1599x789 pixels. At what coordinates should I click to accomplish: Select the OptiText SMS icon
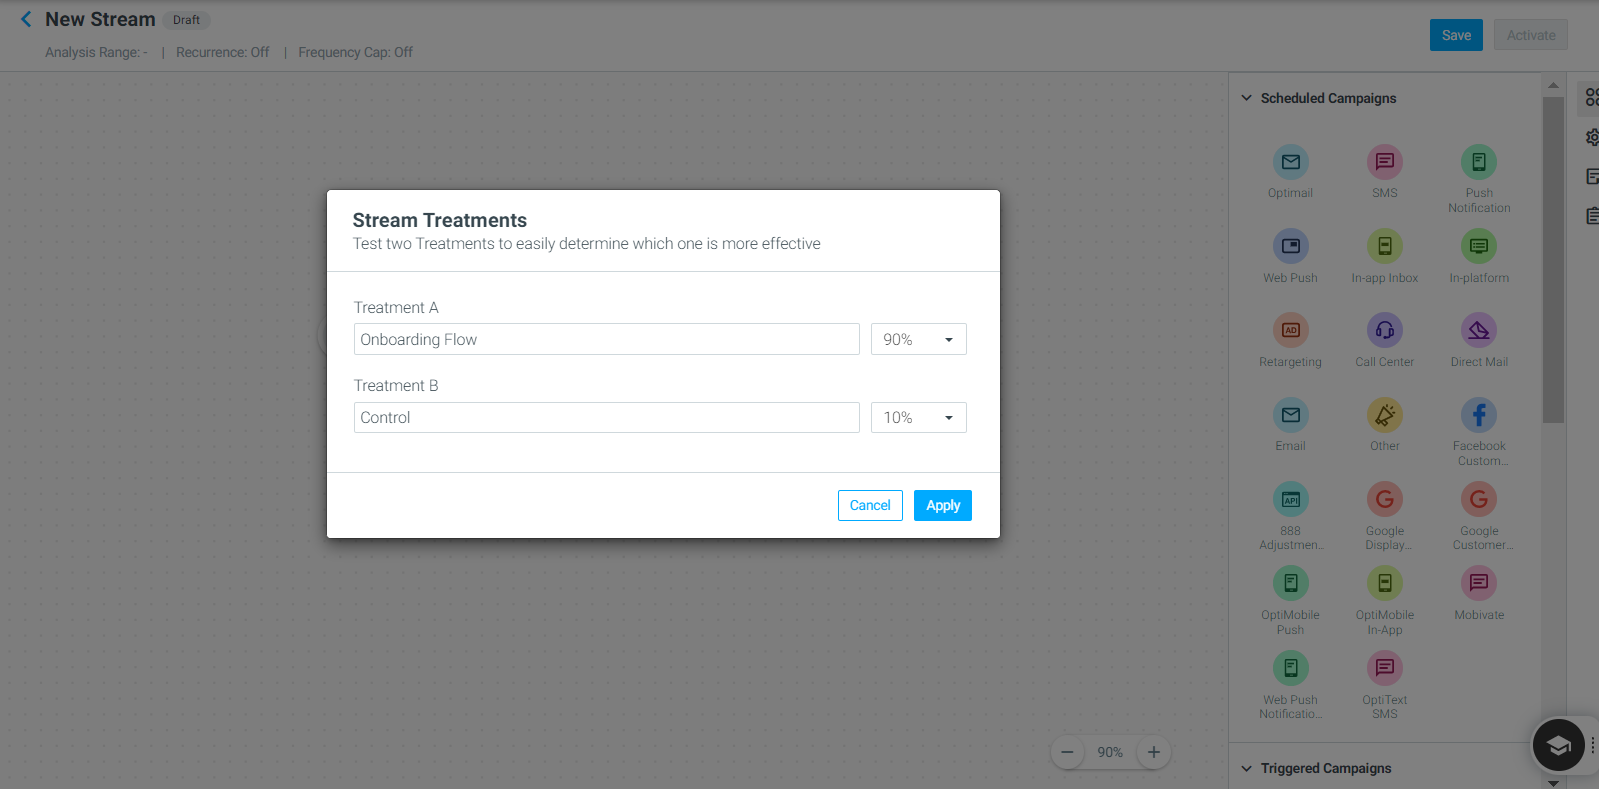[1384, 668]
